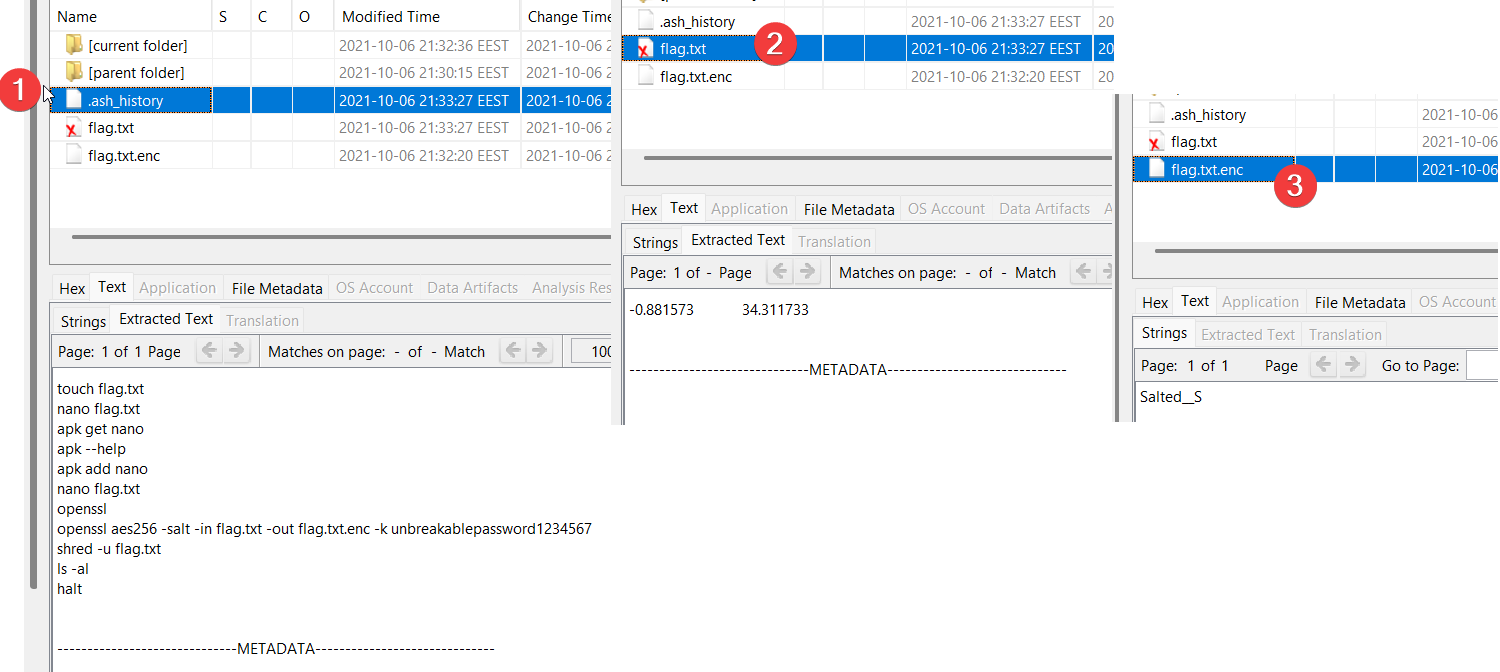Open File Metadata tab in left panel

pyautogui.click(x=277, y=288)
